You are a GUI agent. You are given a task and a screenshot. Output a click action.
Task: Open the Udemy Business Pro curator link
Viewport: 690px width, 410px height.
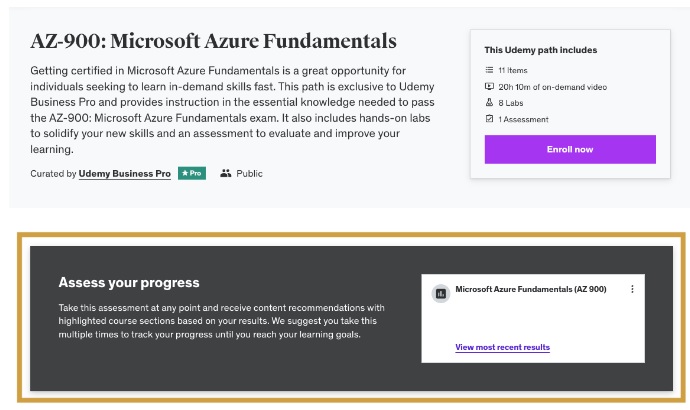click(125, 173)
